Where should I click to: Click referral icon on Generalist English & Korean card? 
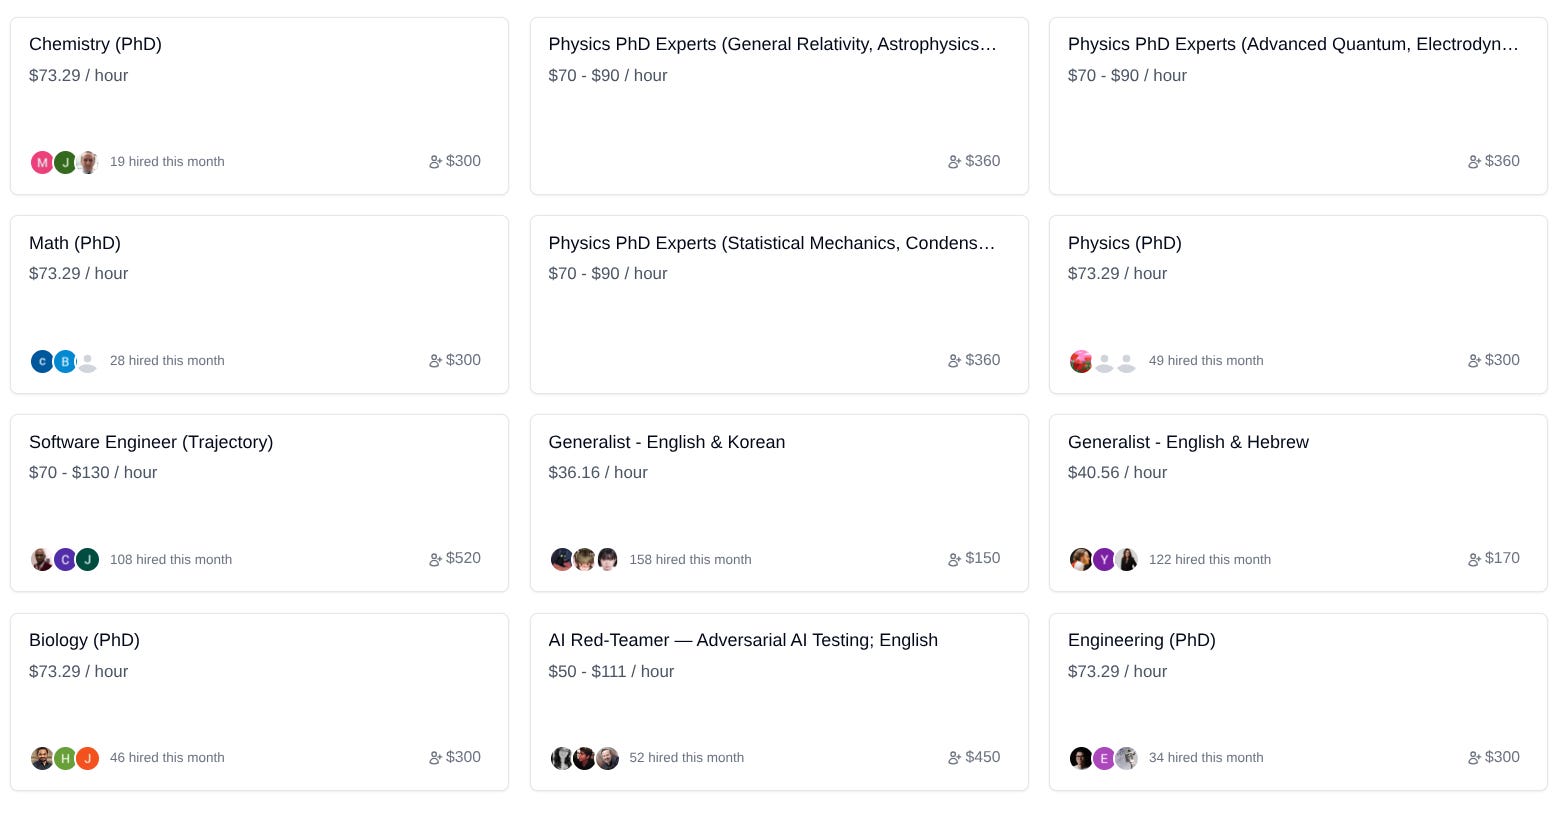(954, 560)
